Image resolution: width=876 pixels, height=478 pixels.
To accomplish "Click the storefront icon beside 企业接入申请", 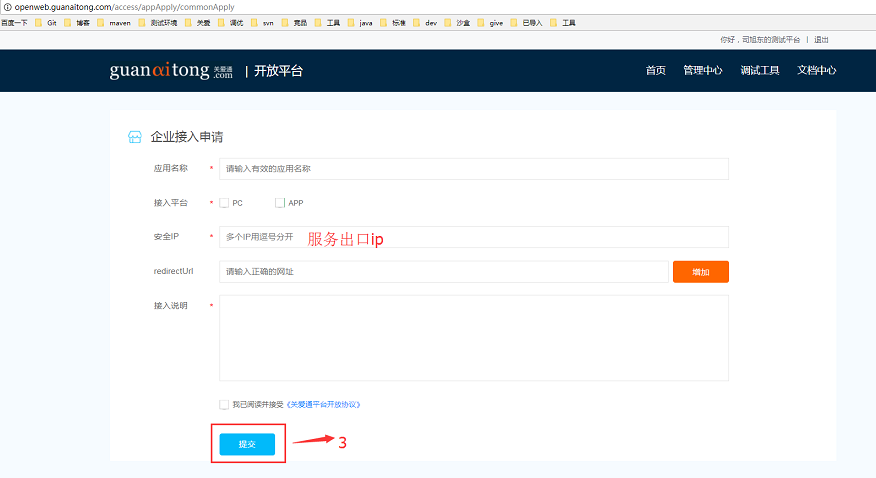I will 135,137.
